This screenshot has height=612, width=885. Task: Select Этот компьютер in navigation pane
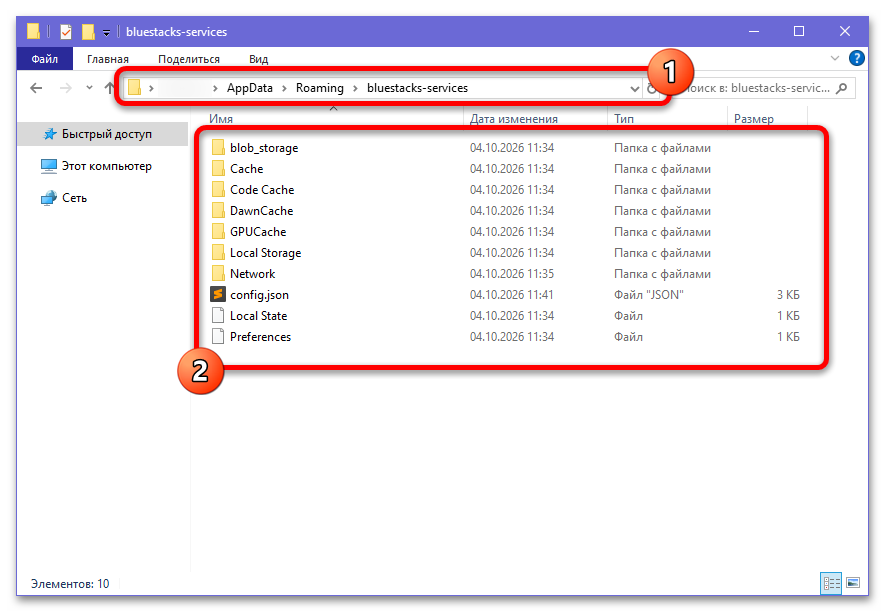[x=107, y=166]
